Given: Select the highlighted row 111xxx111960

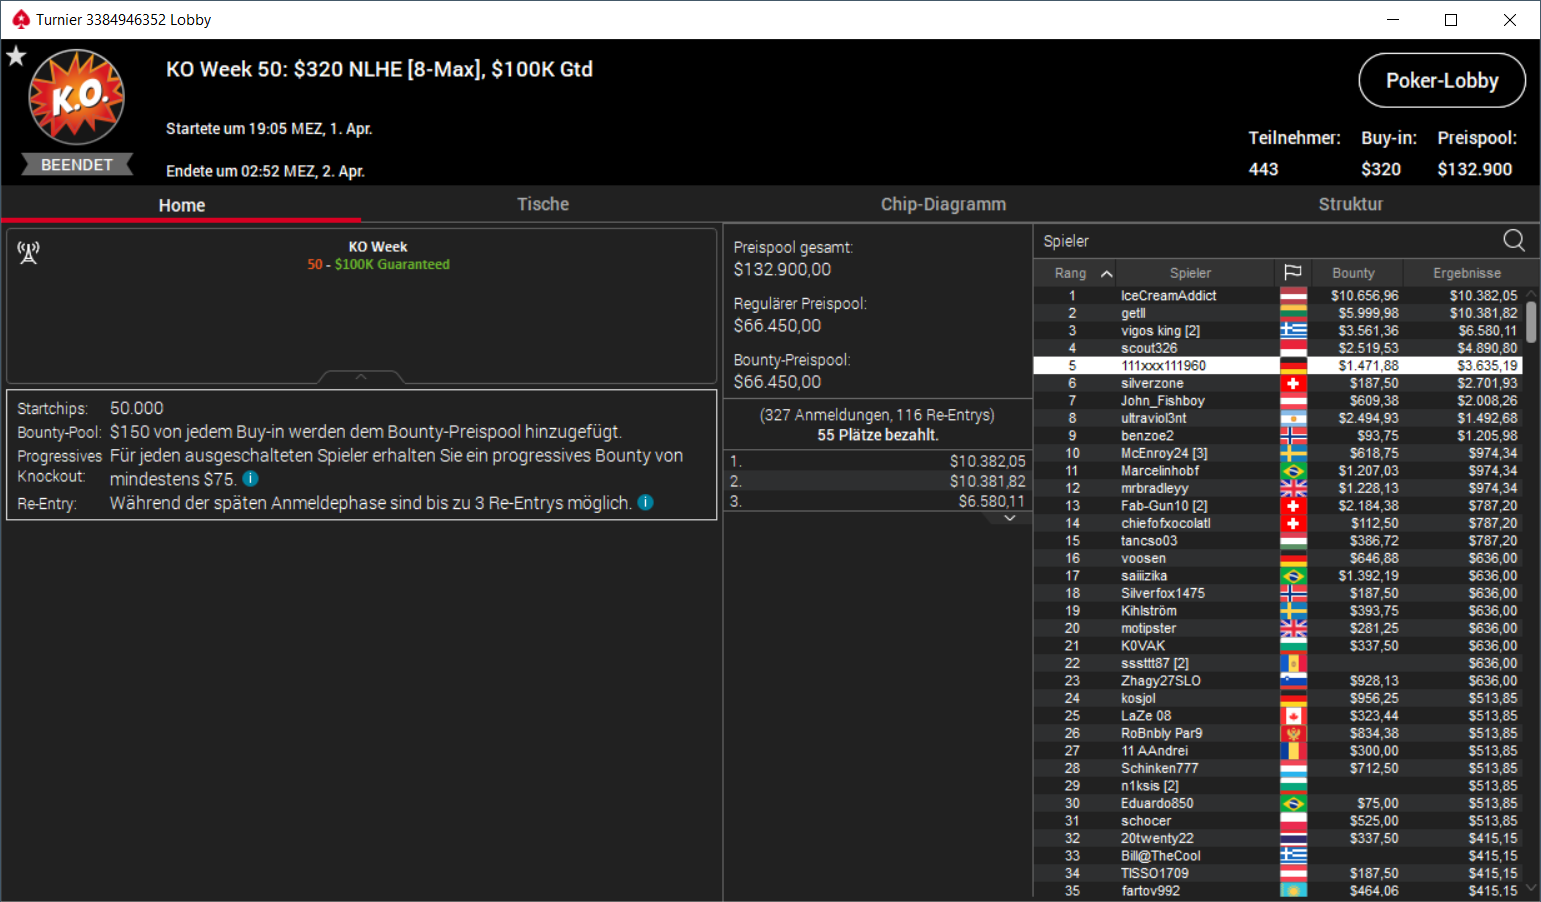Looking at the screenshot, I should [1277, 365].
